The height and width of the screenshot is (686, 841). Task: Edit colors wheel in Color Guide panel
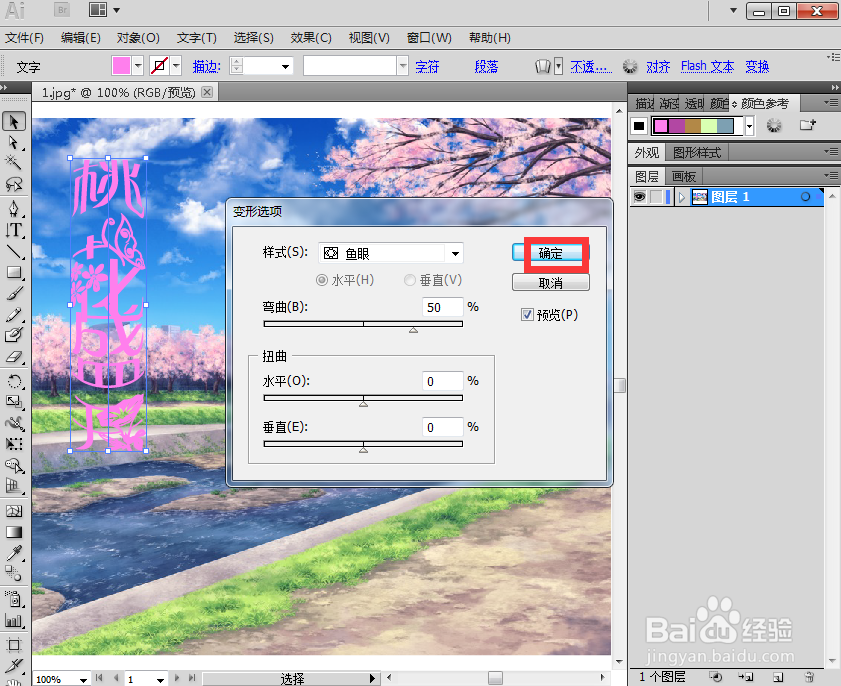773,126
